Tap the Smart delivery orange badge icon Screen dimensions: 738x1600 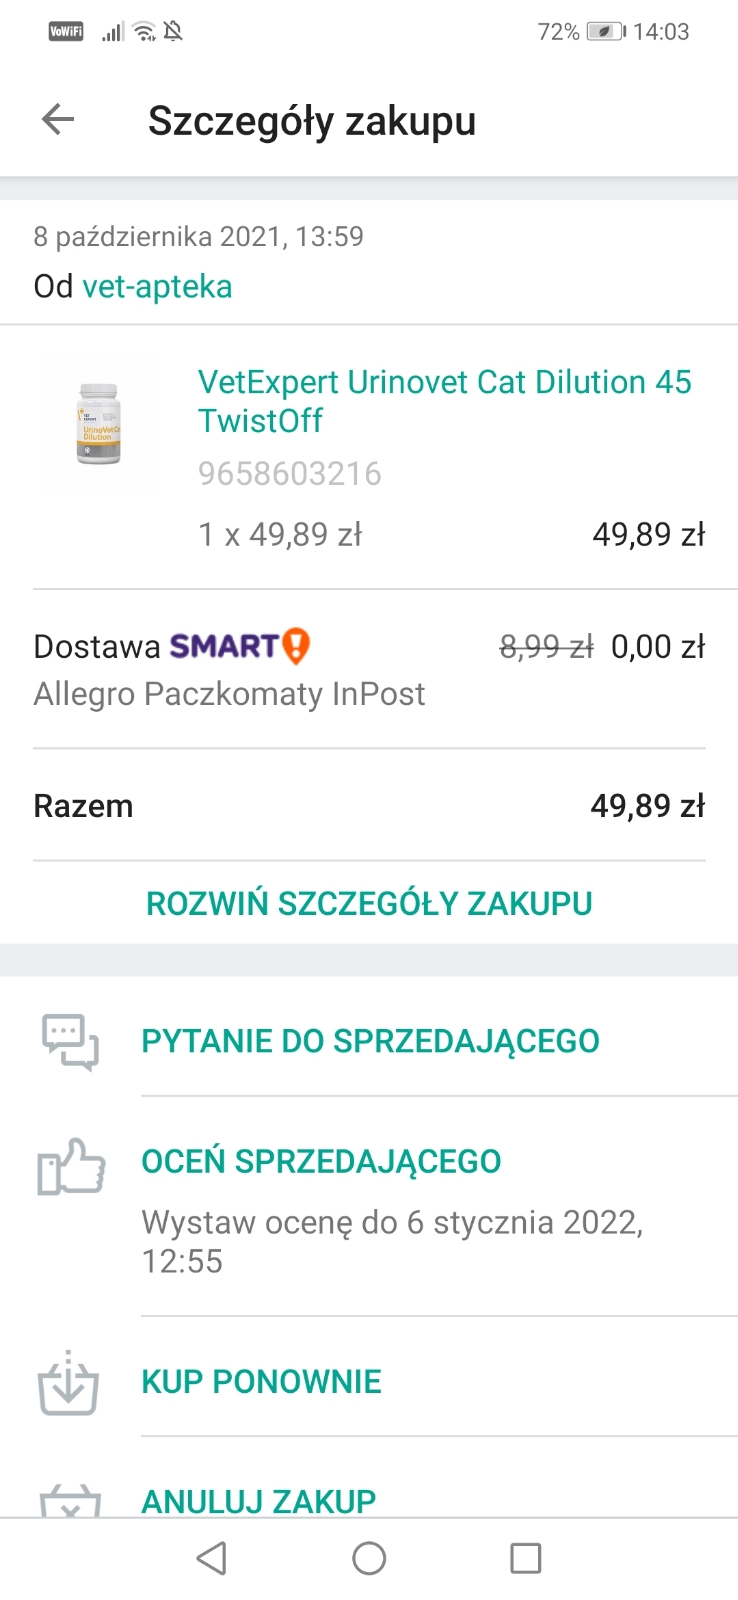click(296, 646)
